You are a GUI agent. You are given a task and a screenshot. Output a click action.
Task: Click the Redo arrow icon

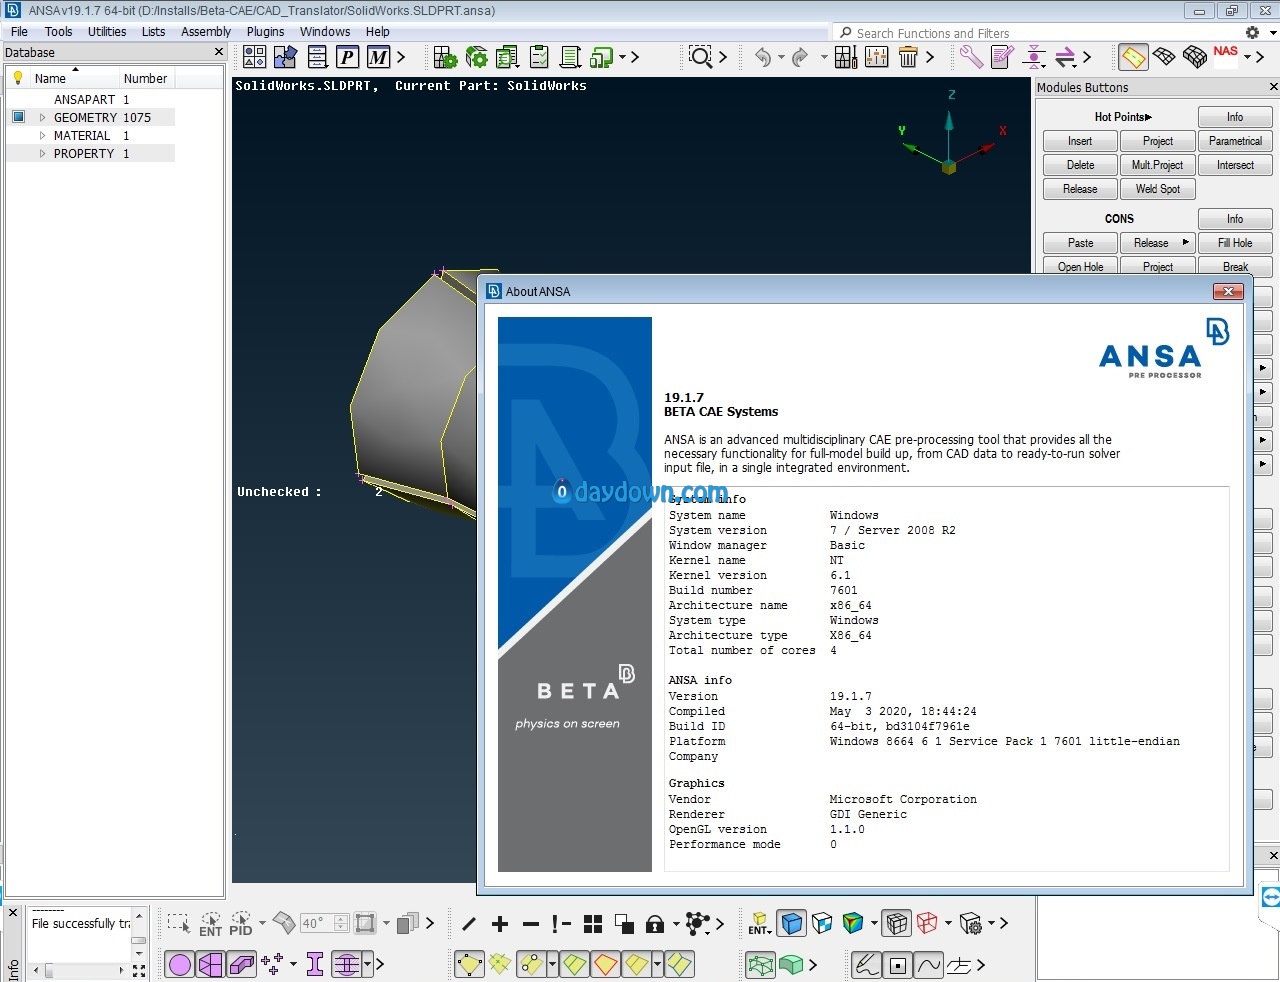800,57
